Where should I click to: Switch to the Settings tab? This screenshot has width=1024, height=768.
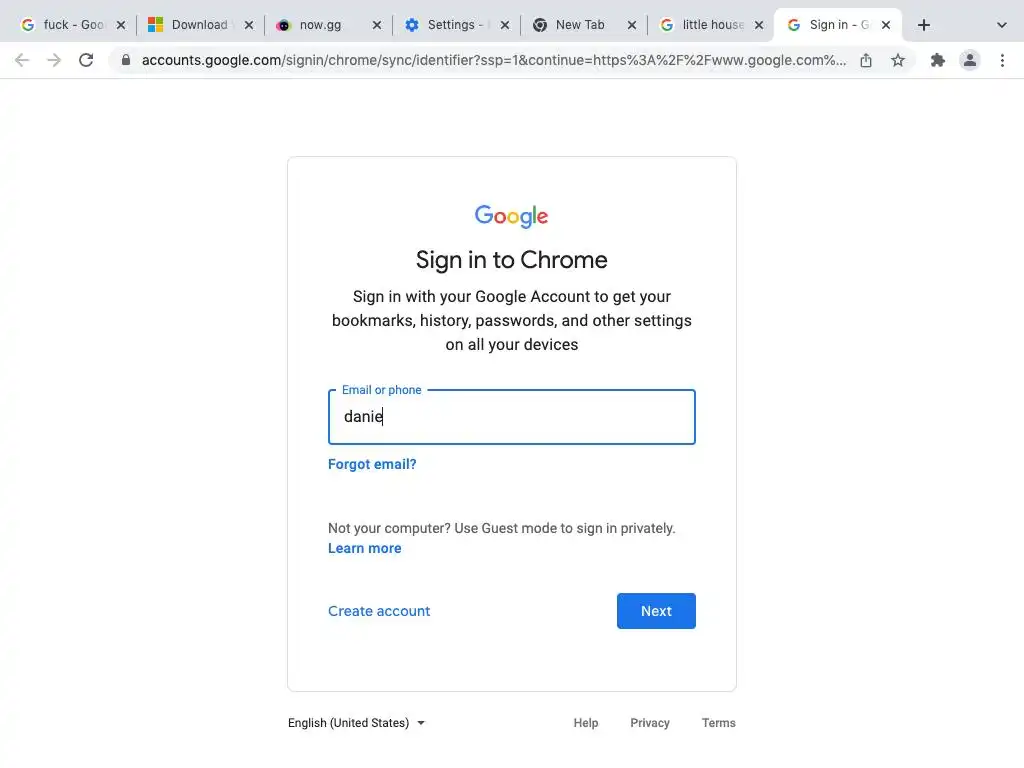[450, 25]
